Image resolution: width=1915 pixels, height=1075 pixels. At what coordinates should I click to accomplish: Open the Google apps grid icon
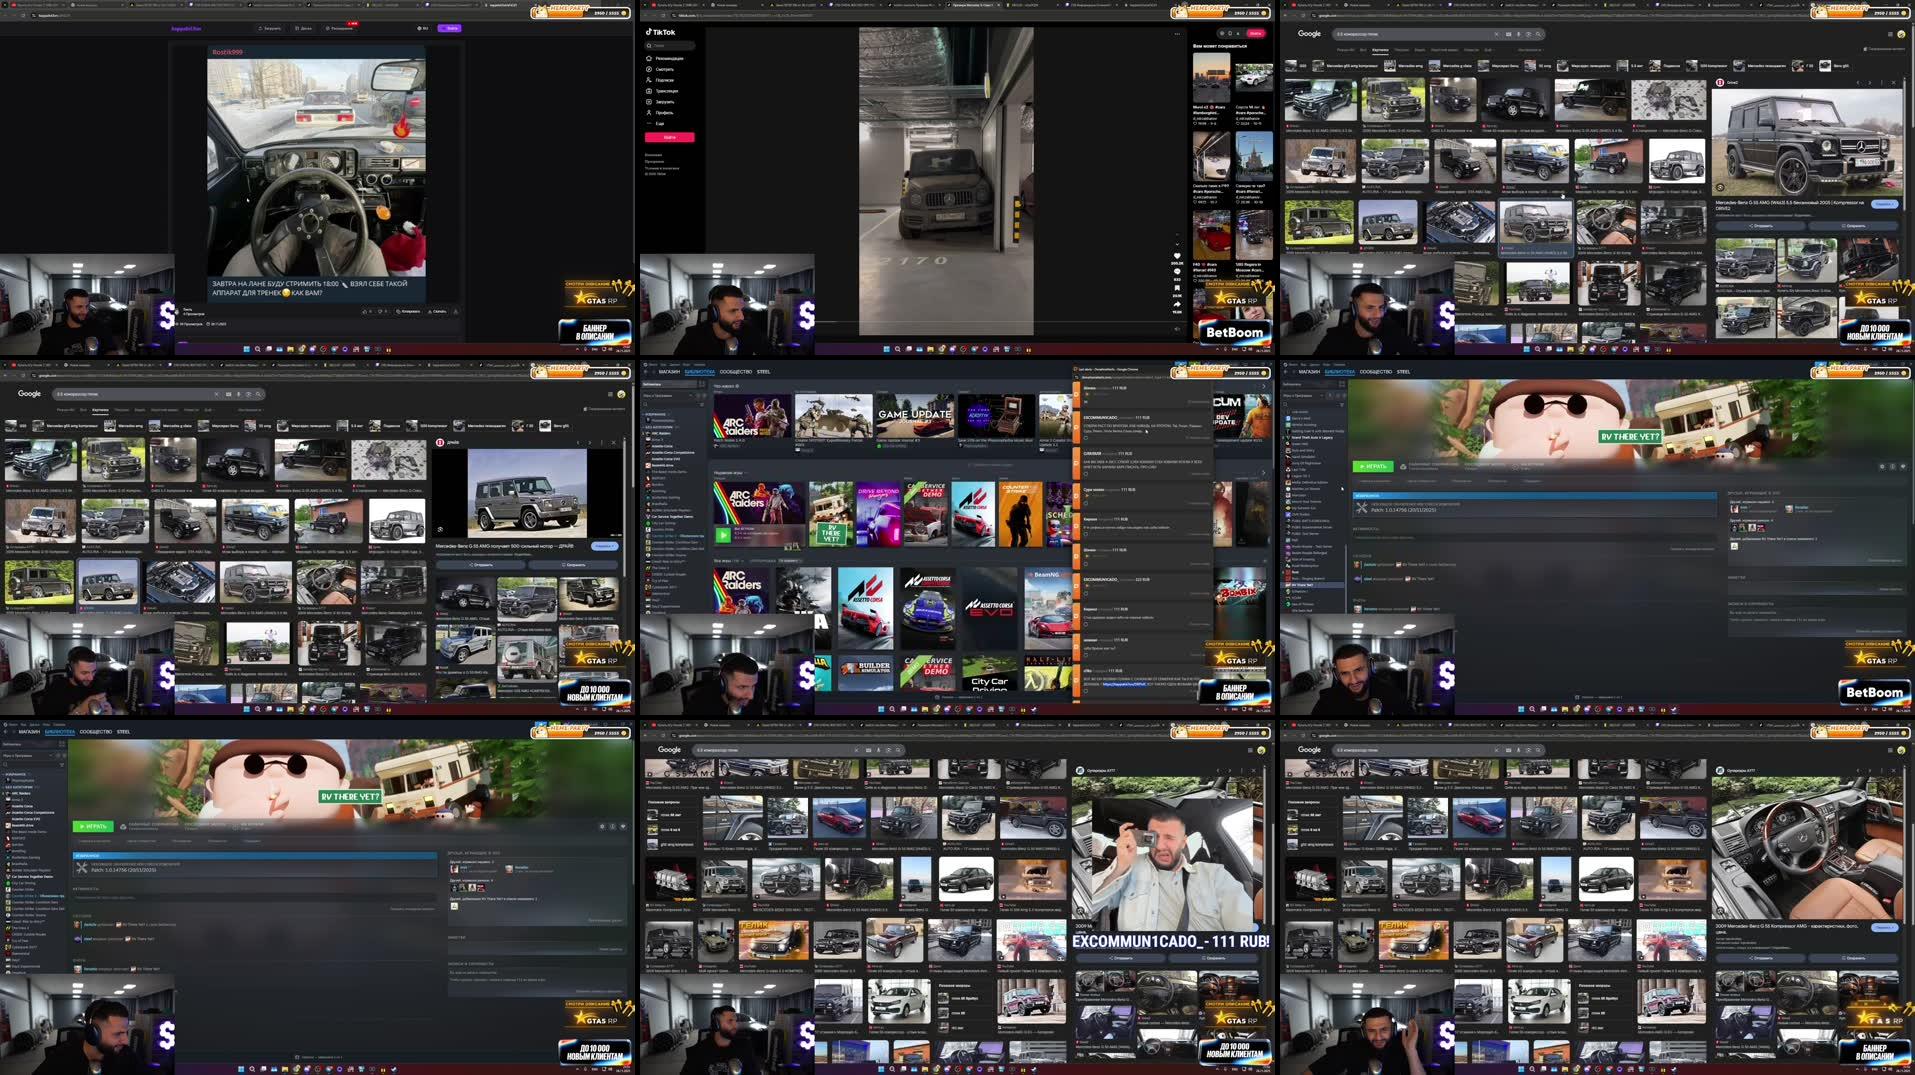point(1892,34)
